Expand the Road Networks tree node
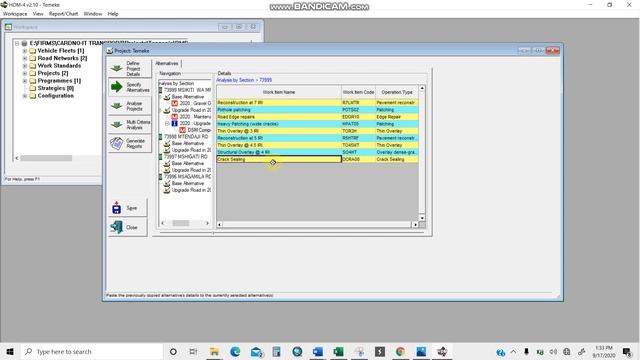The width and height of the screenshot is (640, 360). coord(24,58)
